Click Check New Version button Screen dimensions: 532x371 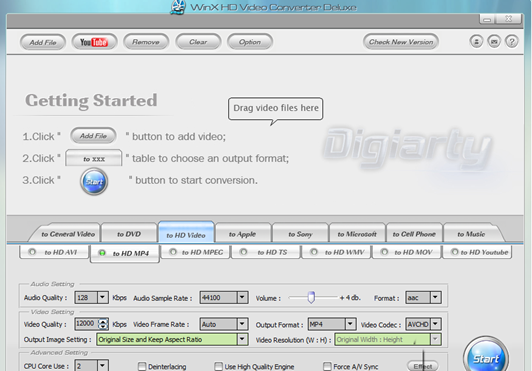click(x=401, y=42)
